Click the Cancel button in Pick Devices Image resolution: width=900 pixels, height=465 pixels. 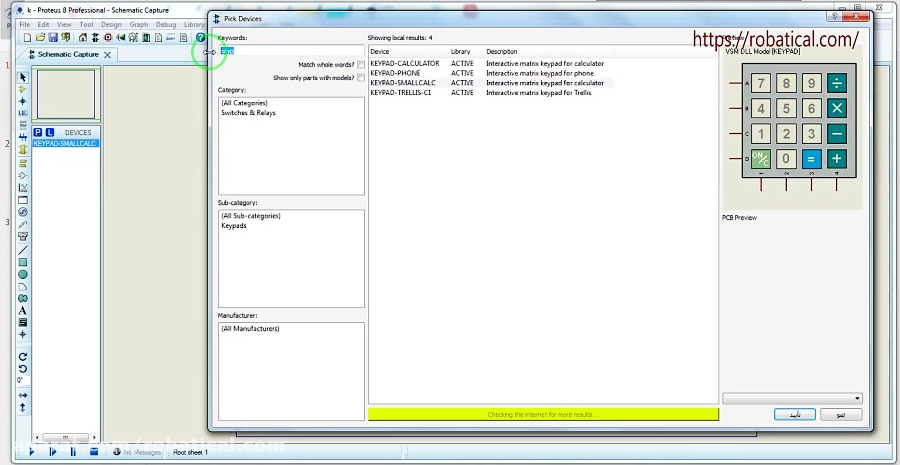(841, 414)
